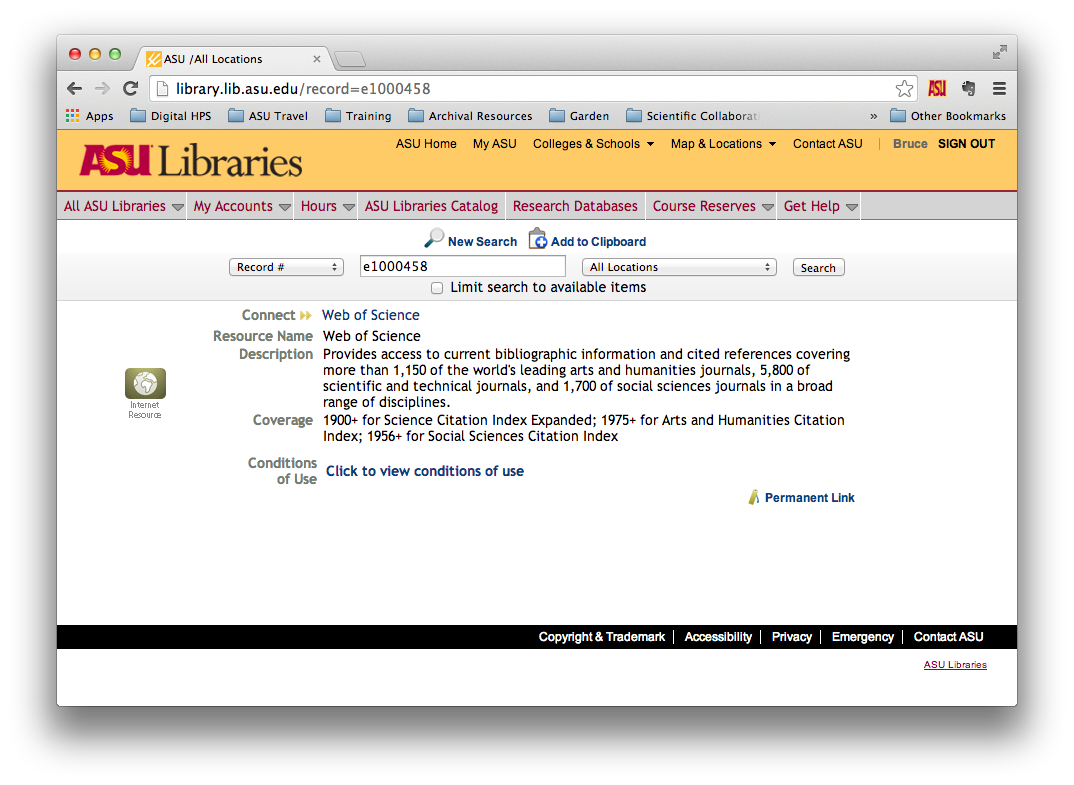Expand the Hours menu

coord(327,206)
